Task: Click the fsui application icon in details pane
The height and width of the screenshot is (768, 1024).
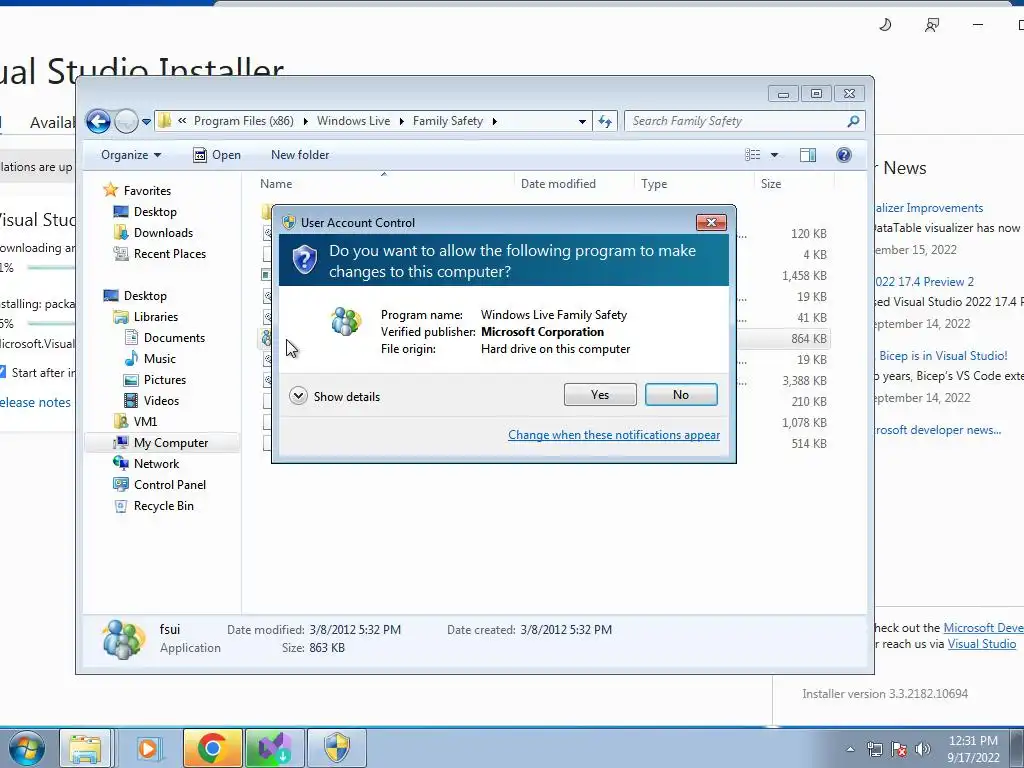Action: pos(123,639)
